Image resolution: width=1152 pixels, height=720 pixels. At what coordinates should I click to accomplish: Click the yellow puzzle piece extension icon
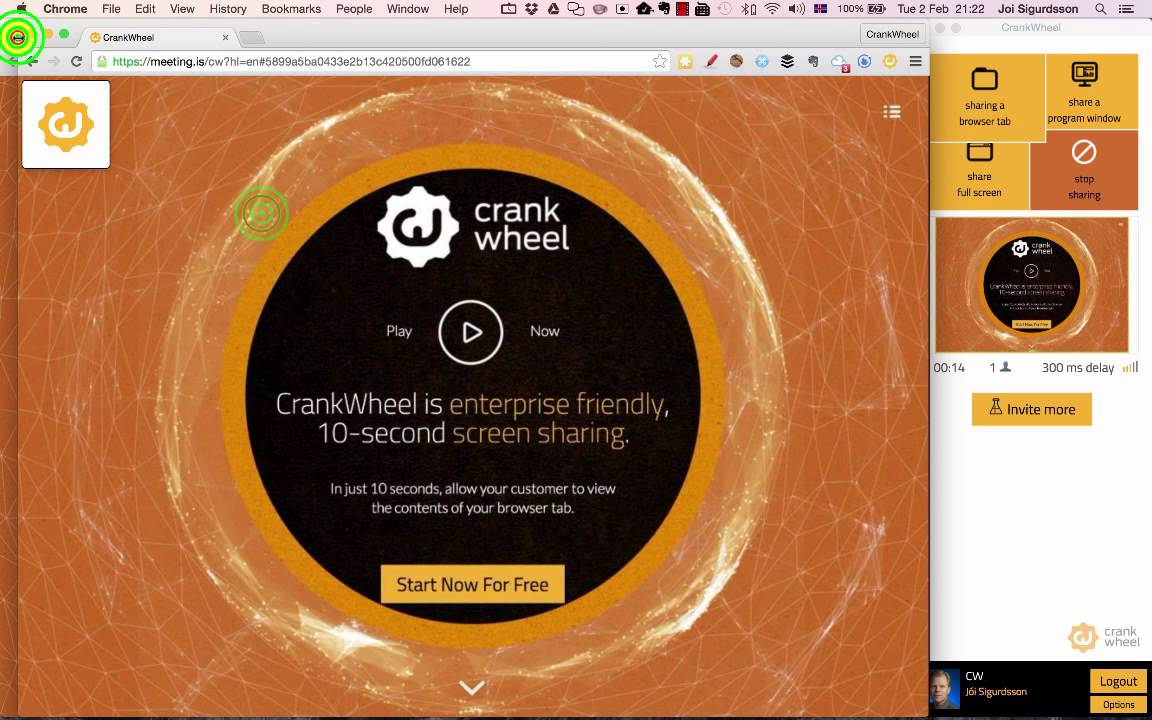coord(685,62)
